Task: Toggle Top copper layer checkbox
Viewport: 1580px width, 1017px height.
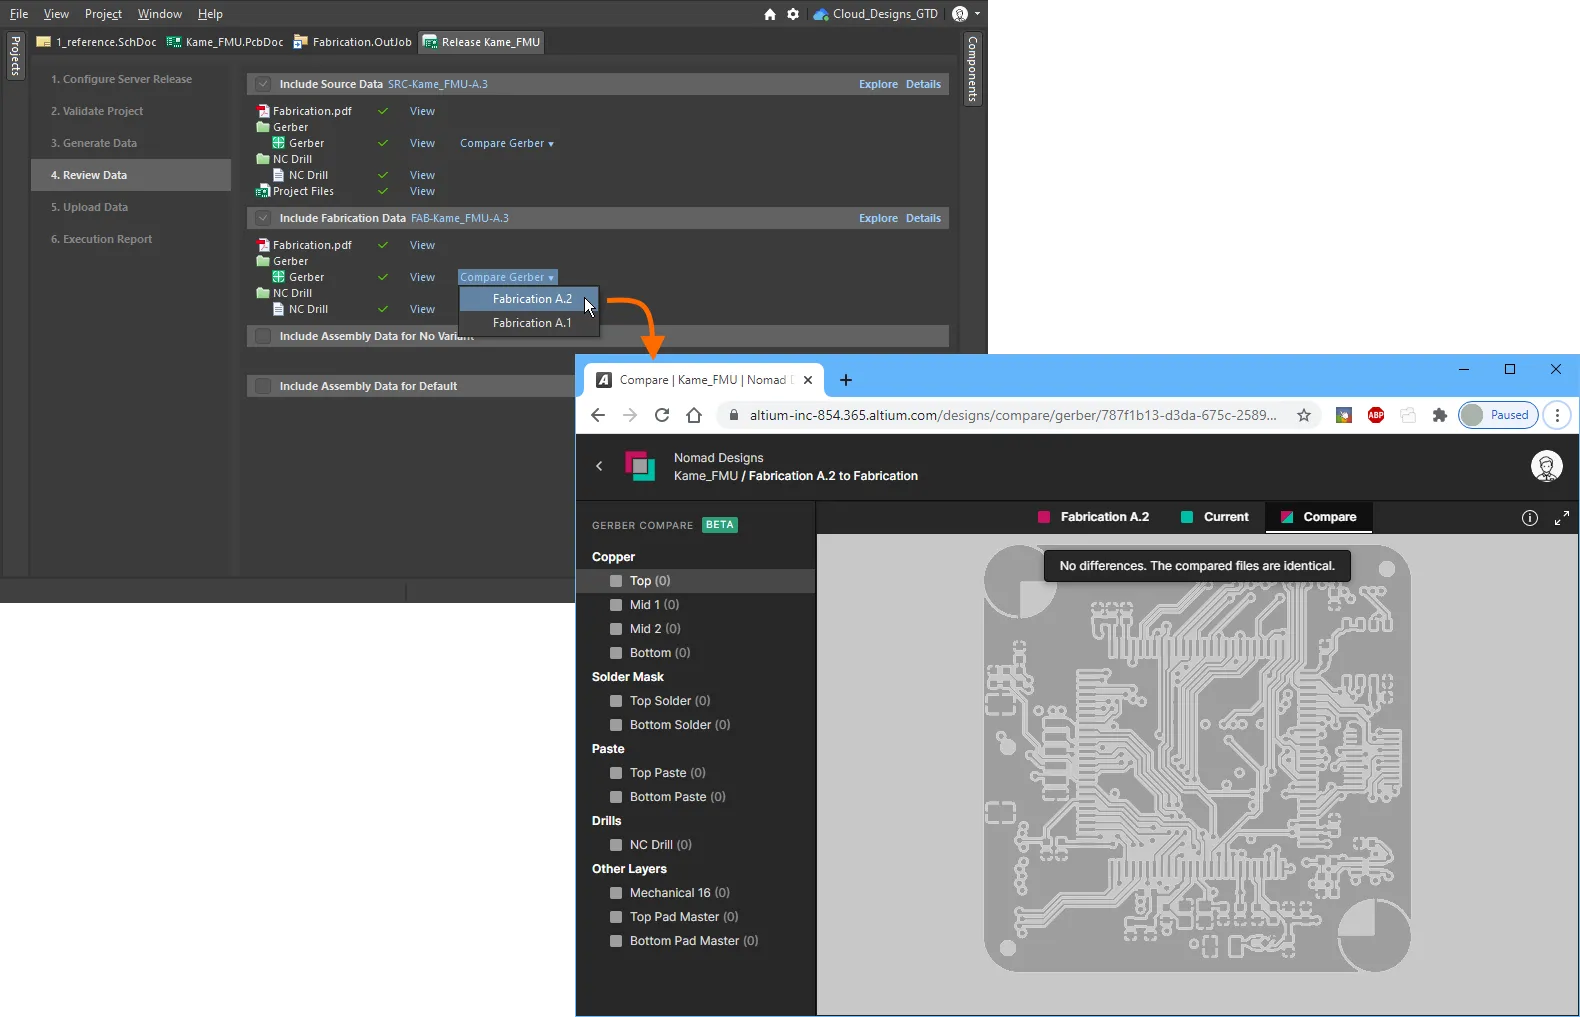Action: pyautogui.click(x=616, y=581)
